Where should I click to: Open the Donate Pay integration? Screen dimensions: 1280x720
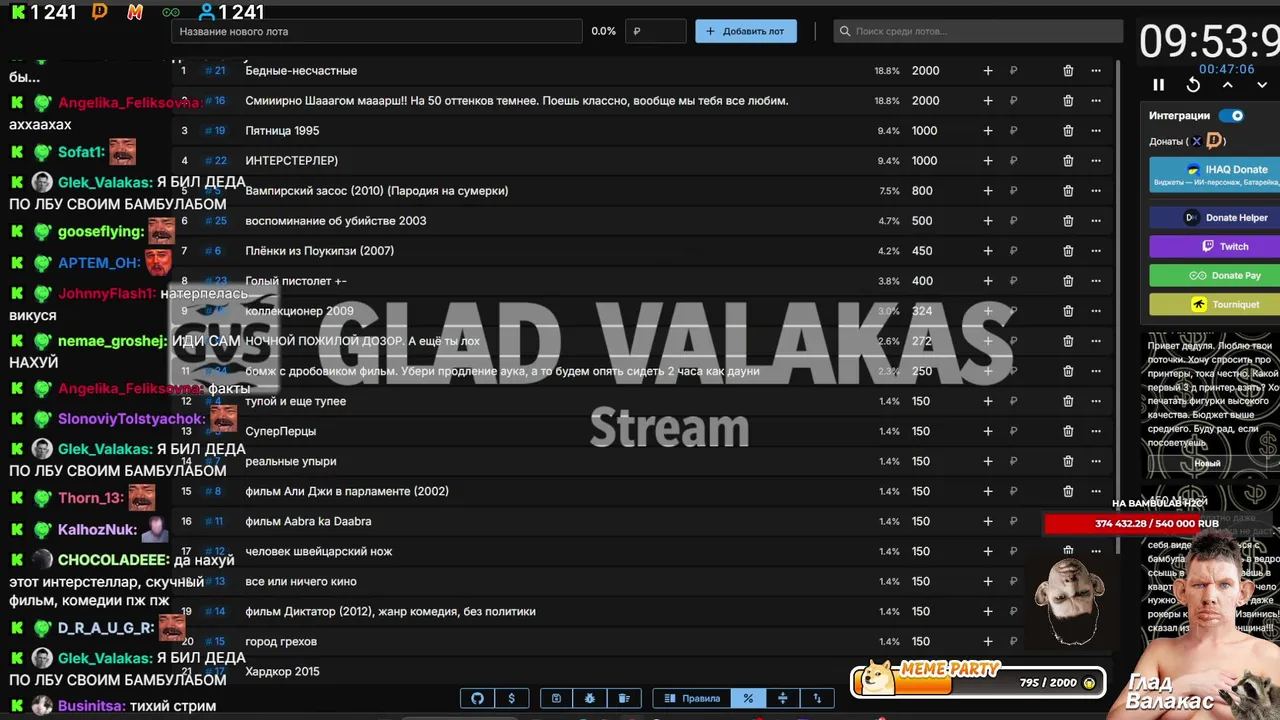1214,275
